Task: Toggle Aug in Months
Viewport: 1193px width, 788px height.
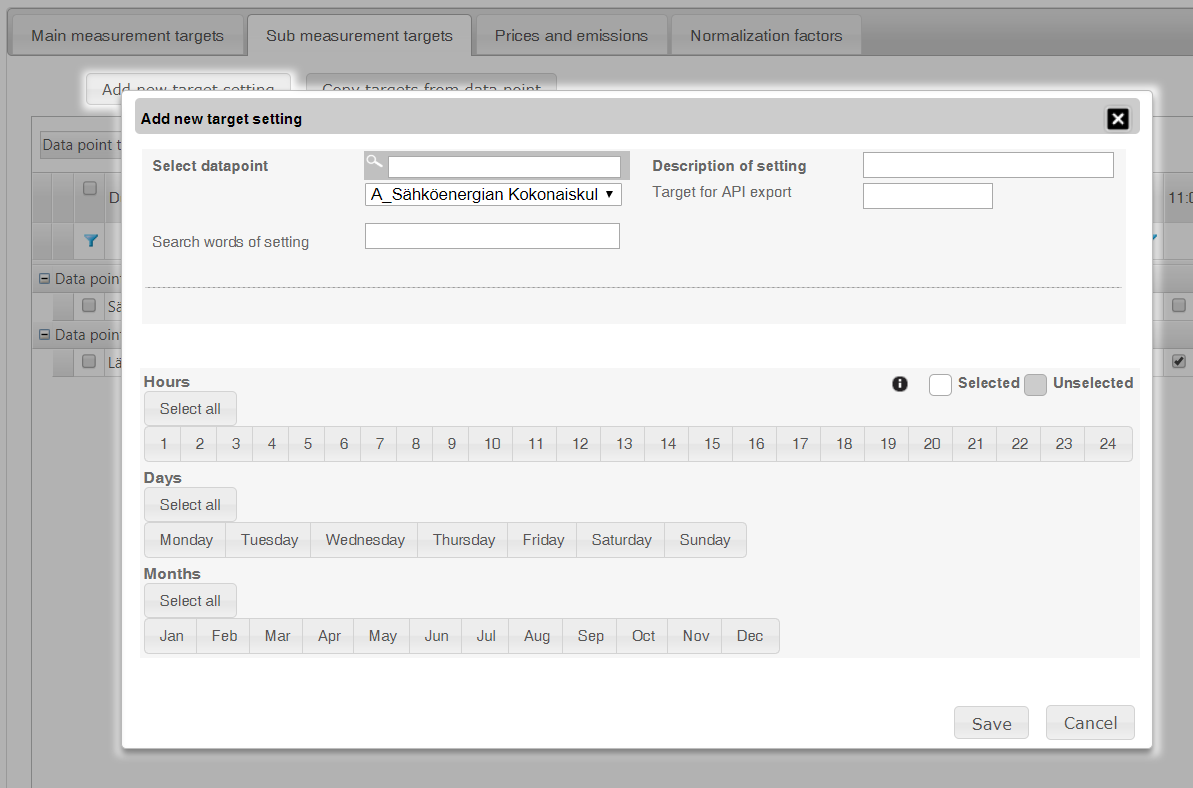Action: (x=536, y=636)
